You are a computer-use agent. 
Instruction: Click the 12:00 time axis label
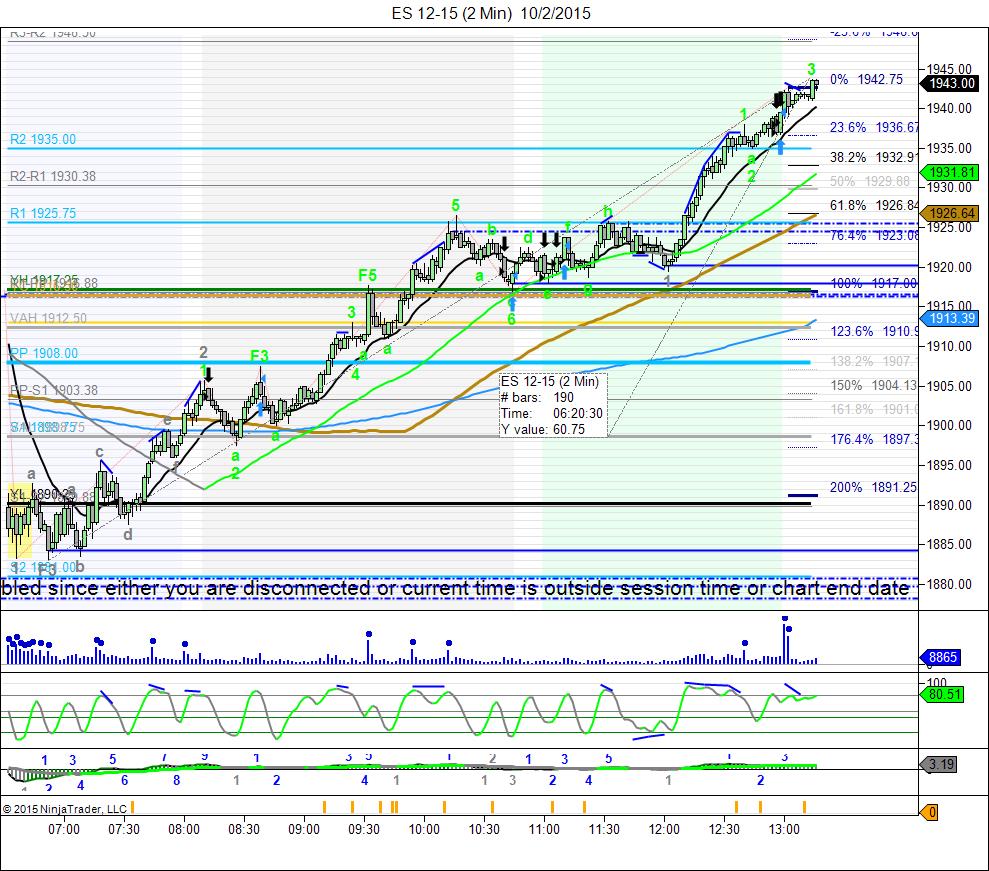click(664, 829)
